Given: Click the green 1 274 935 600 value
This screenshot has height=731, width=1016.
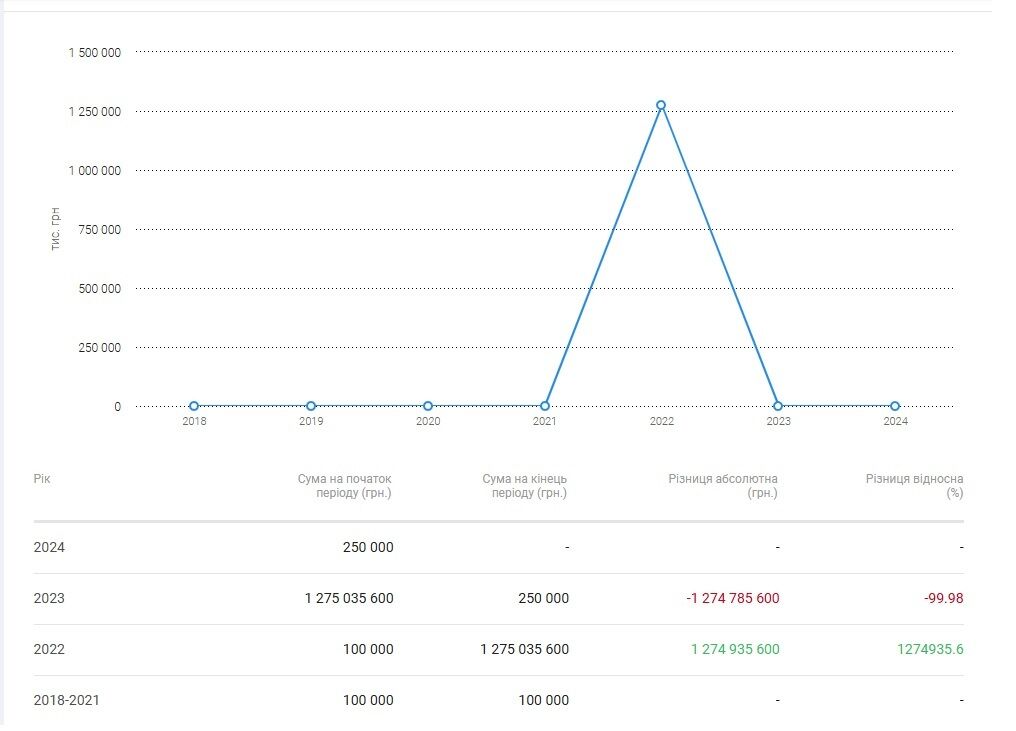Looking at the screenshot, I should tap(735, 649).
